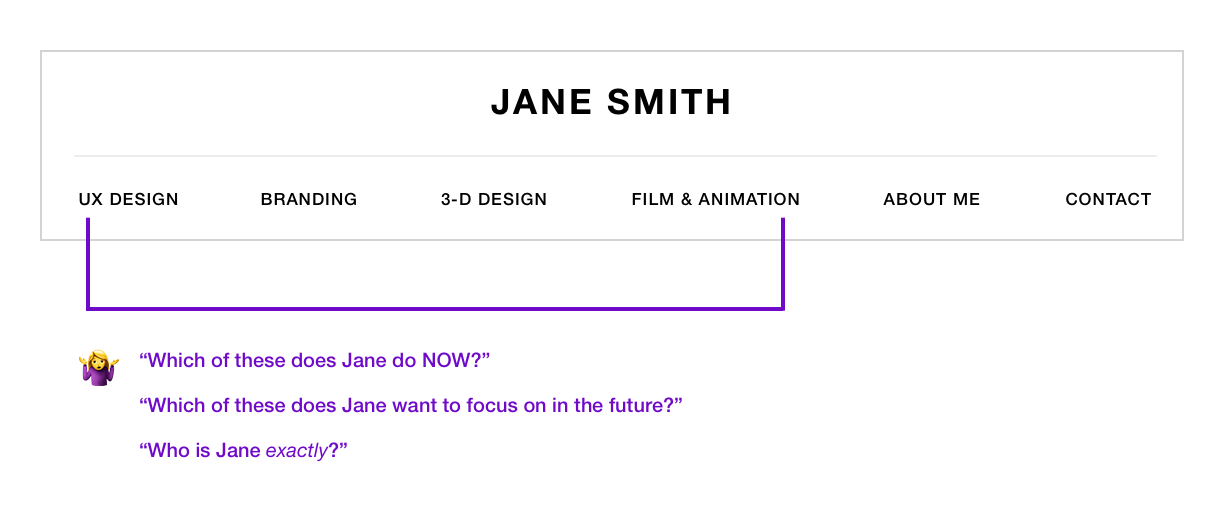Visit the About Me page
This screenshot has height=523, width=1224.
tap(932, 199)
